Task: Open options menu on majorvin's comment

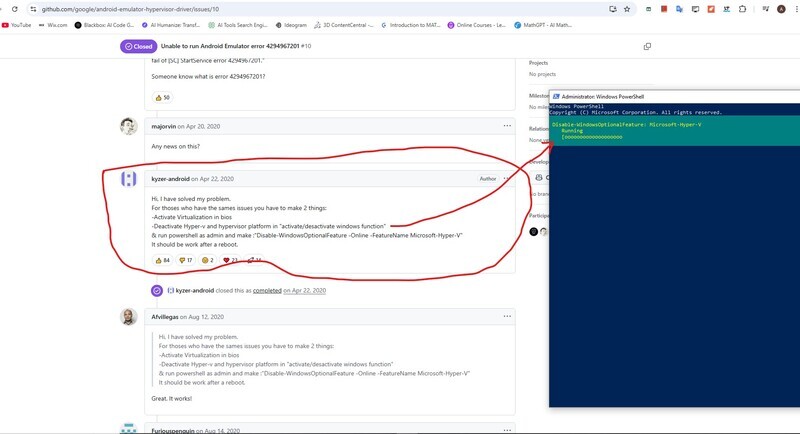Action: point(507,126)
